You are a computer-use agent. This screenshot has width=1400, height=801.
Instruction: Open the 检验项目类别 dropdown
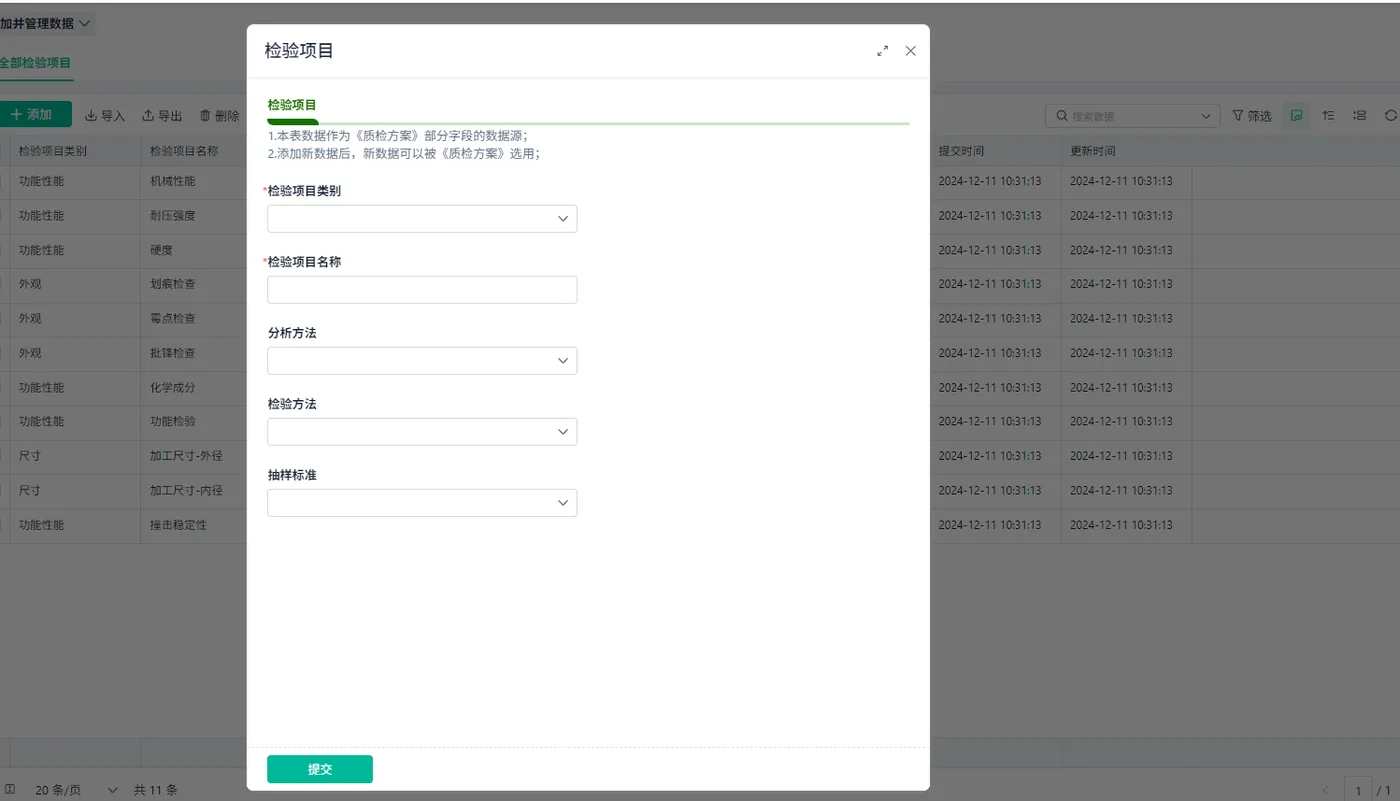click(422, 219)
